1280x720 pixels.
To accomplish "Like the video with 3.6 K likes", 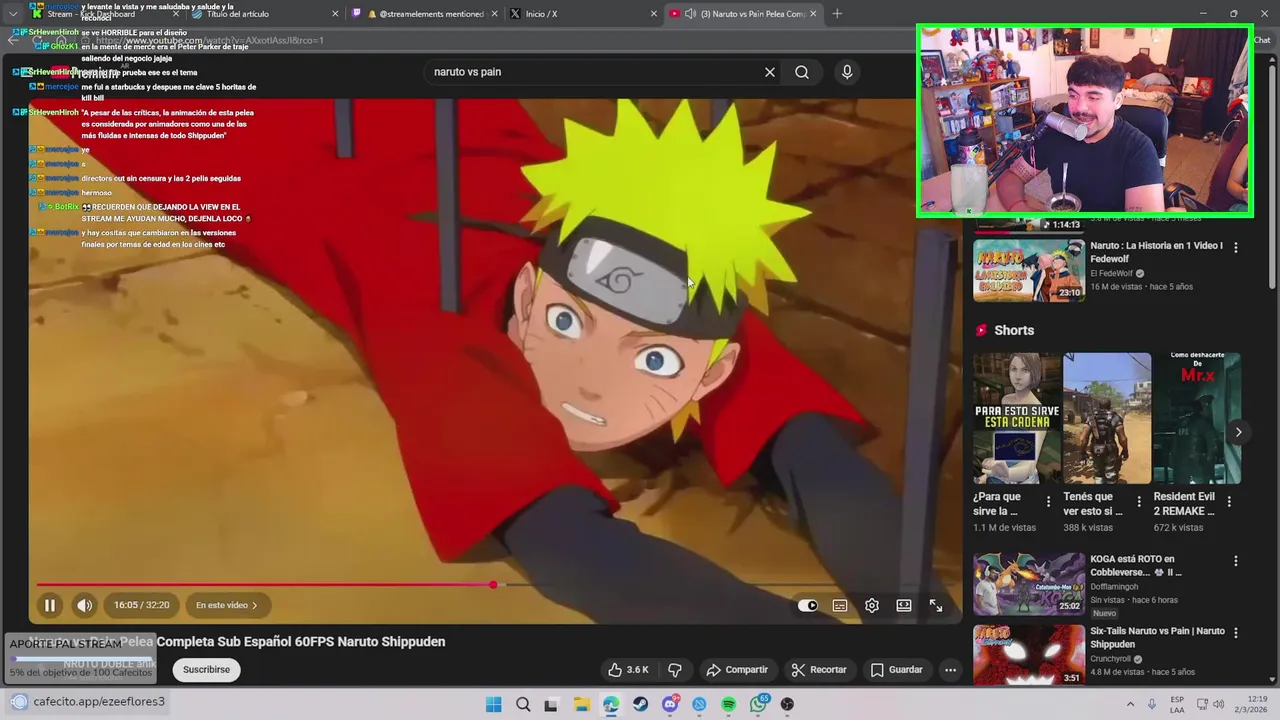I will click(628, 670).
